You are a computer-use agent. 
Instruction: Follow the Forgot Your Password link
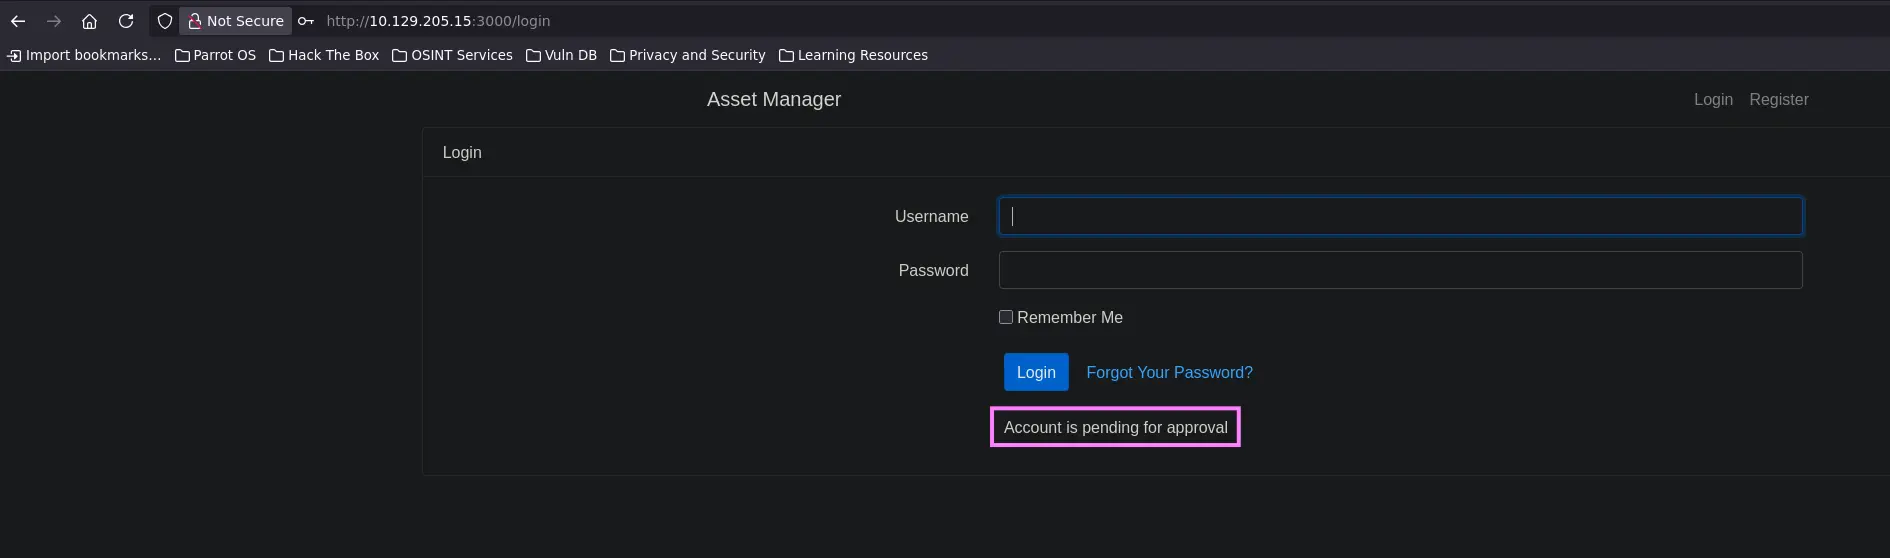coord(1169,372)
